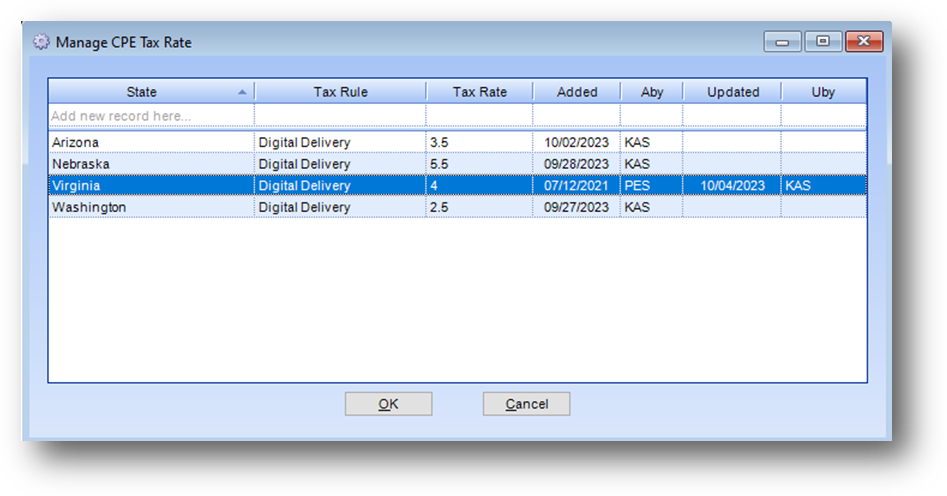Click Washington's KAS Aby cell
Image resolution: width=947 pixels, height=496 pixels.
pos(652,207)
